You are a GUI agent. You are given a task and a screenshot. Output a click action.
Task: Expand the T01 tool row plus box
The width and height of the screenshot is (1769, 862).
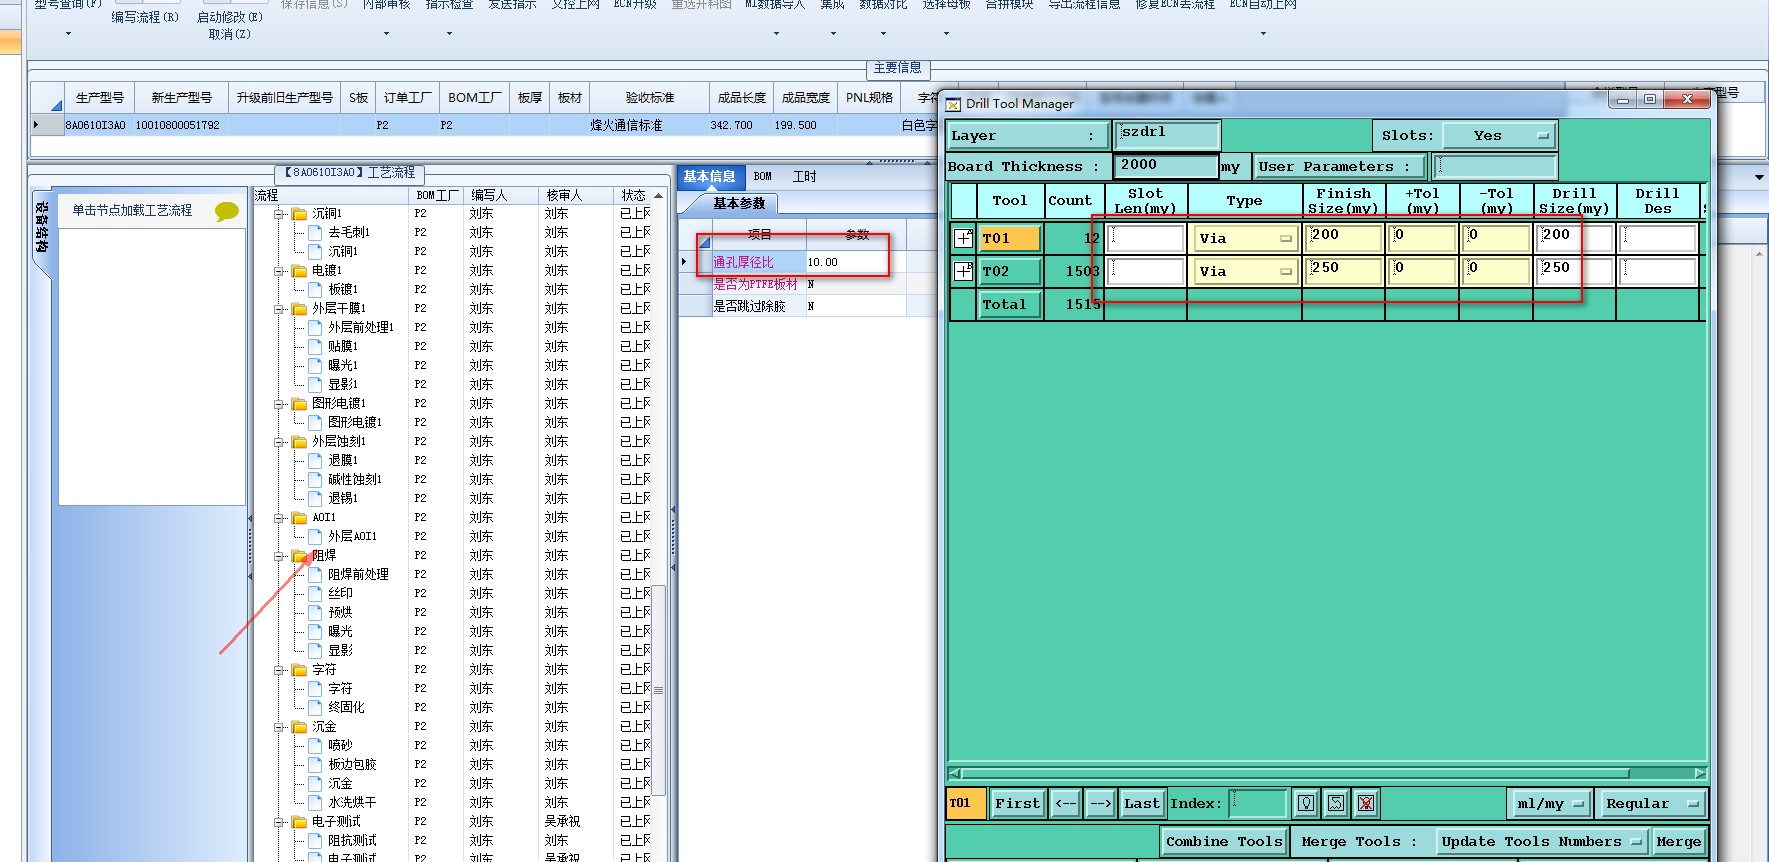coord(963,238)
